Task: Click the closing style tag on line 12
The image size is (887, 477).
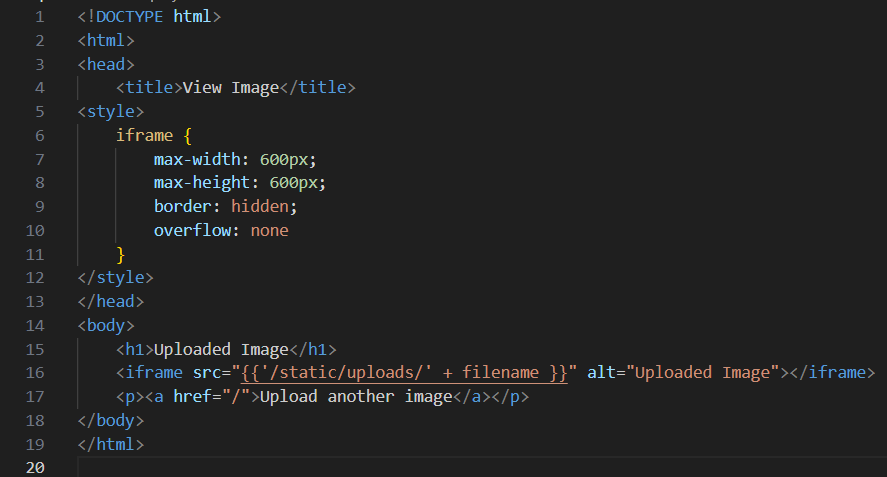Action: 115,278
